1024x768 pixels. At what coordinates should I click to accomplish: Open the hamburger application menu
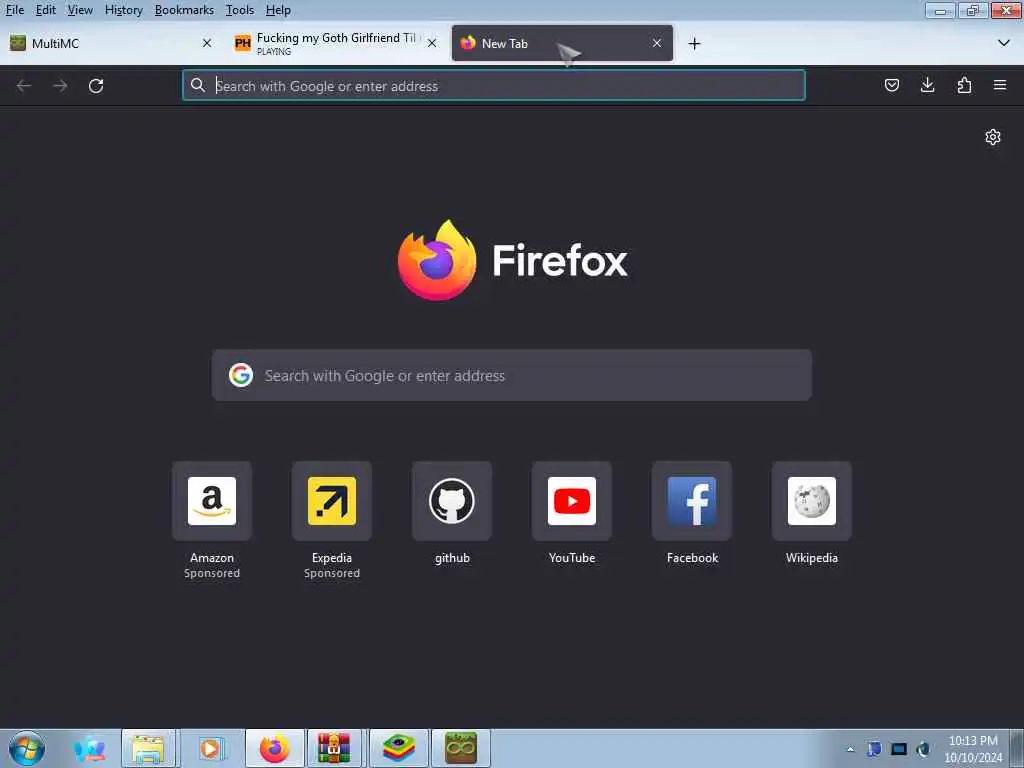pos(999,85)
